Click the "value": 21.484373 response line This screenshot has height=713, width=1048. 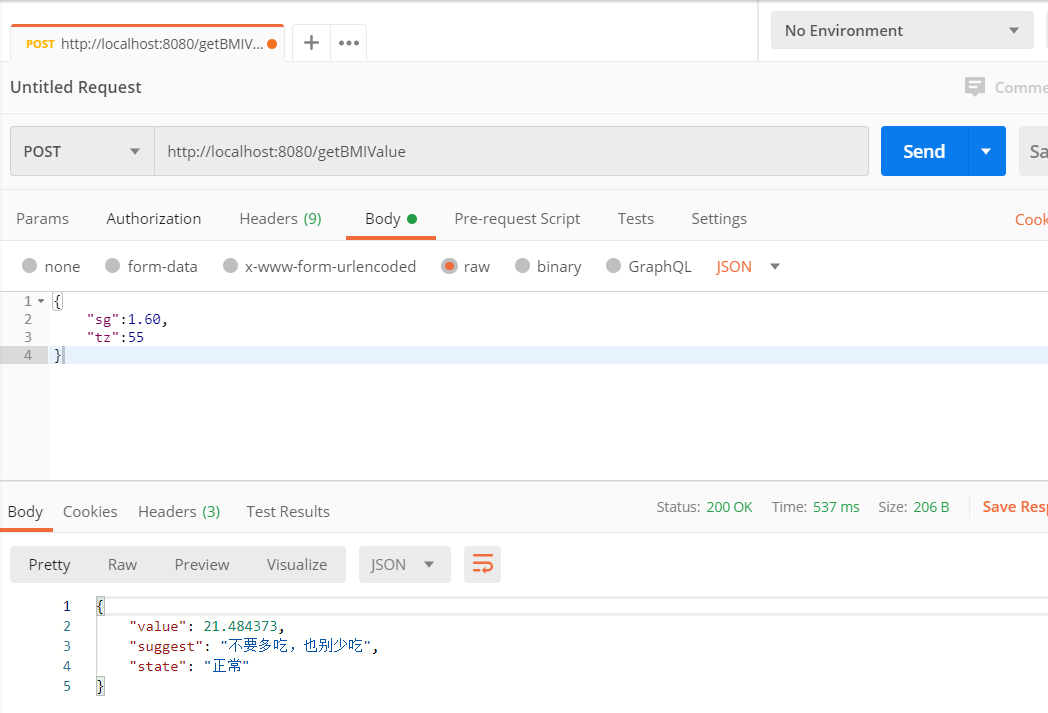click(x=207, y=626)
